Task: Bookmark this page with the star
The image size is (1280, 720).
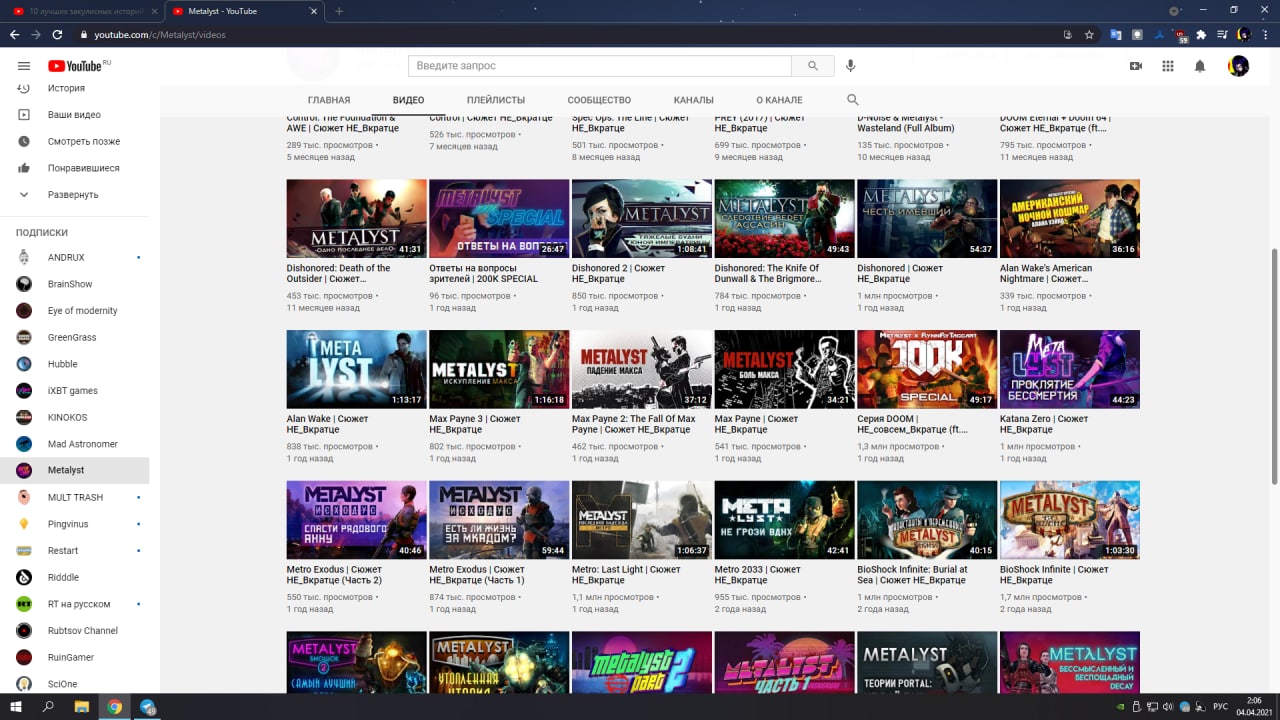Action: coord(1089,34)
